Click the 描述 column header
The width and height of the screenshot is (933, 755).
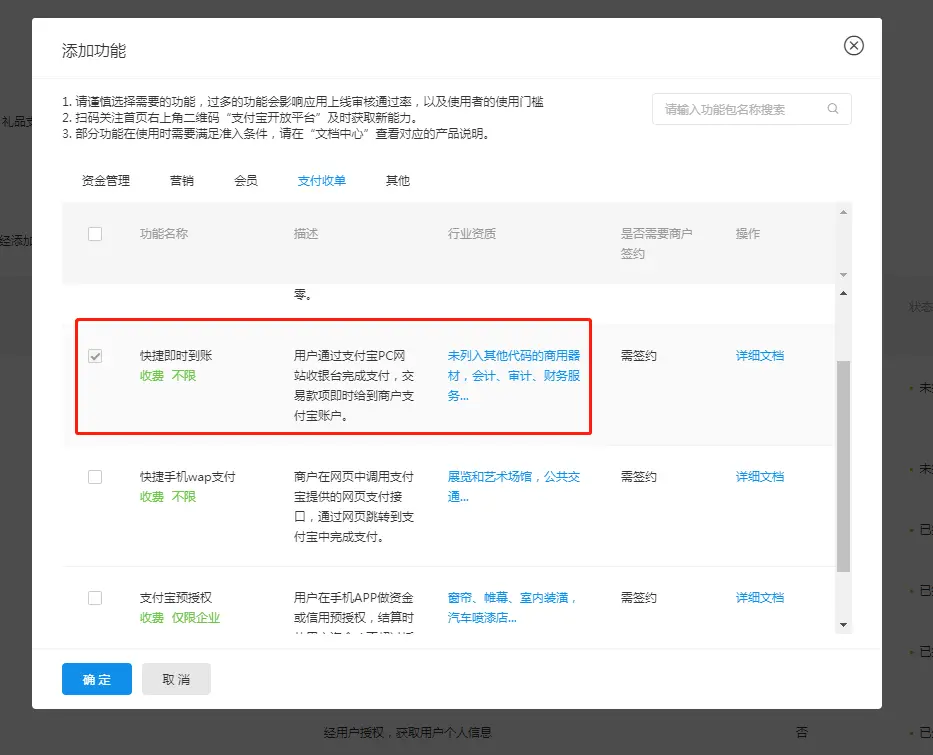pos(306,234)
